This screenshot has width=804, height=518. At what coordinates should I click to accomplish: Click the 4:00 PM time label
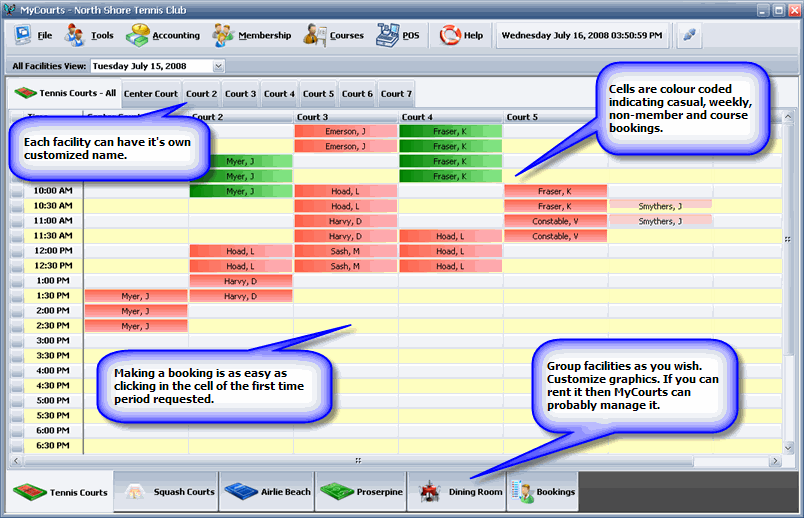coord(53,370)
